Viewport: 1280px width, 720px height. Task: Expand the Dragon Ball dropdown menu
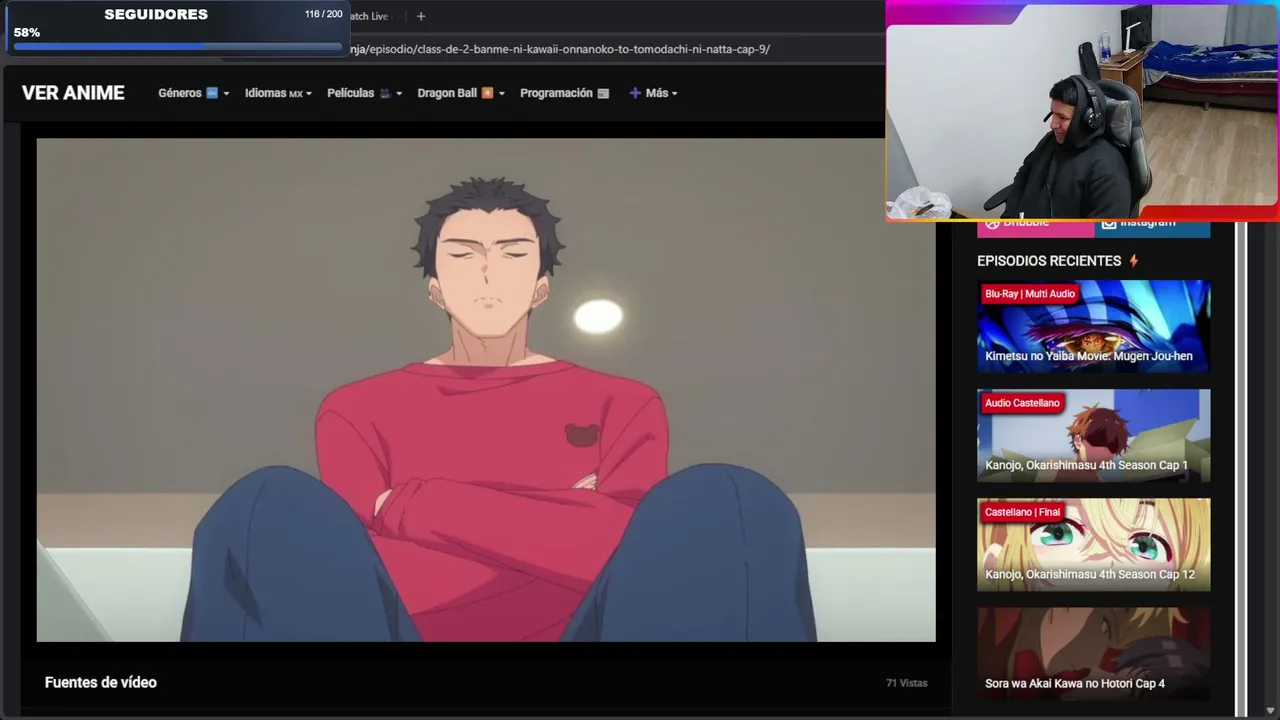[461, 93]
